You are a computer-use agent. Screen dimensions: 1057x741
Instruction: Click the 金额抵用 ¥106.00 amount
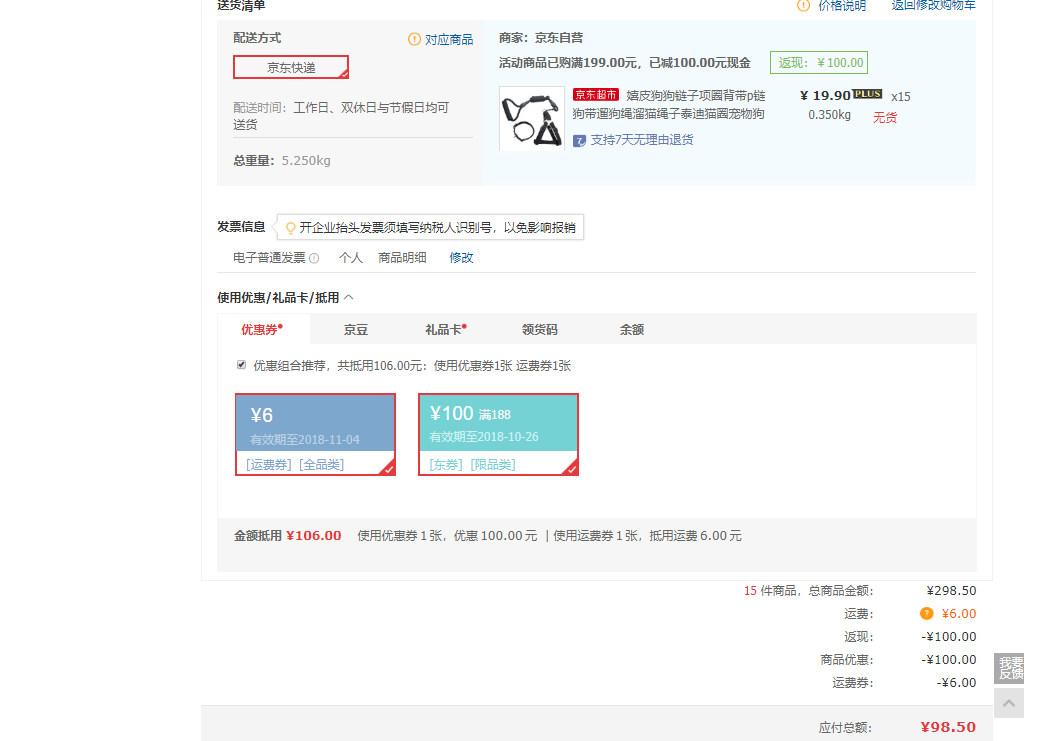coord(313,535)
